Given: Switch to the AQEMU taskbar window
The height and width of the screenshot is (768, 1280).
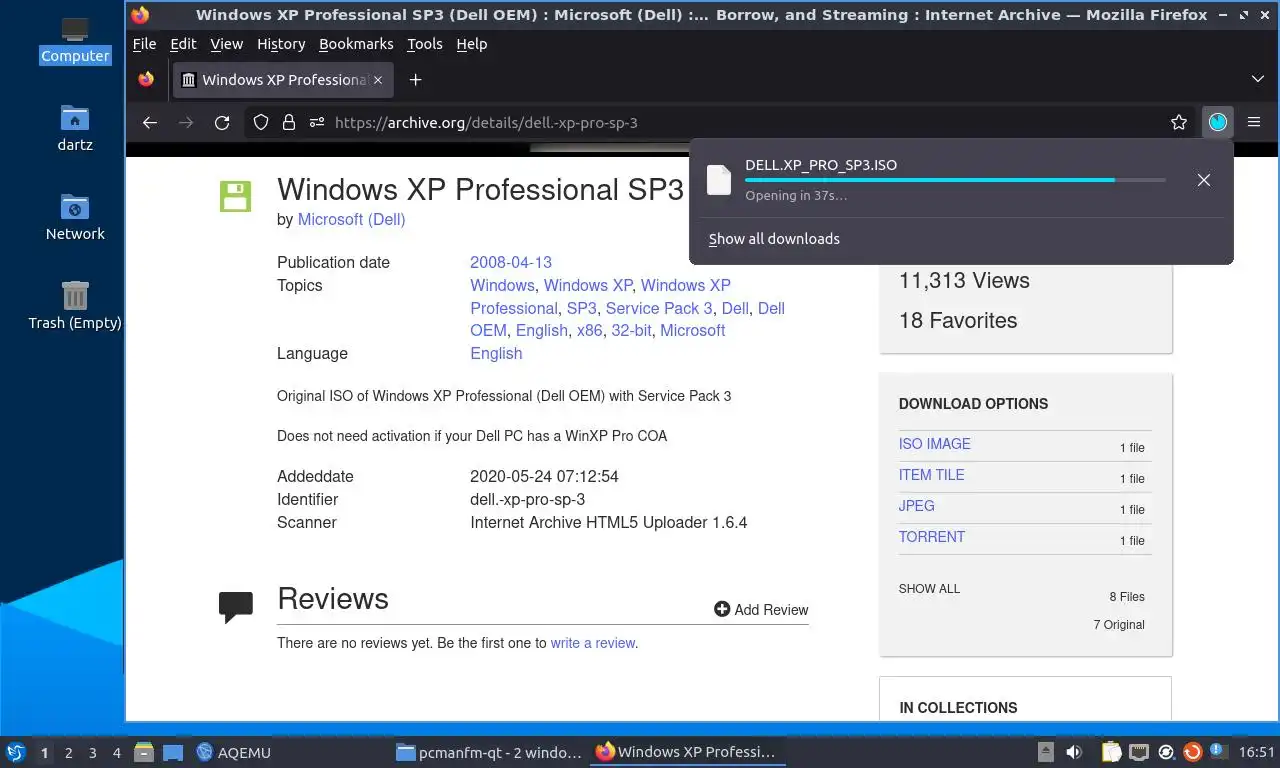Looking at the screenshot, I should (235, 752).
